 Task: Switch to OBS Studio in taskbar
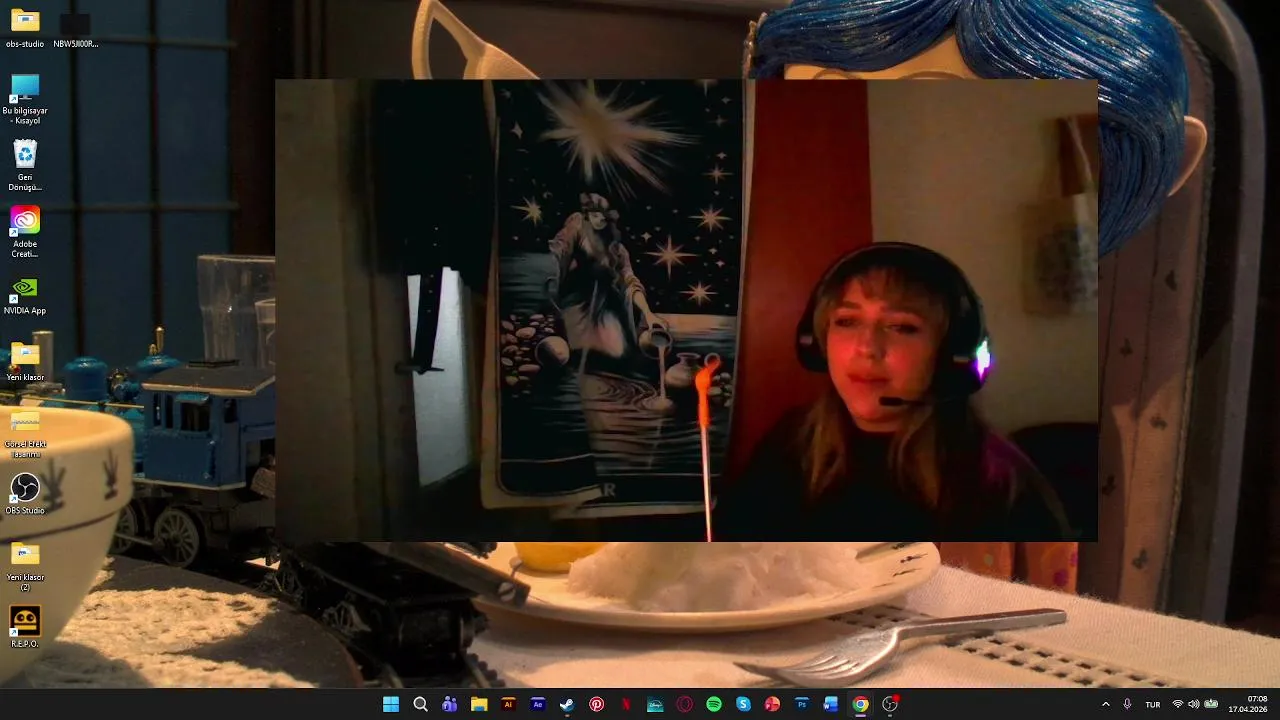click(x=890, y=704)
